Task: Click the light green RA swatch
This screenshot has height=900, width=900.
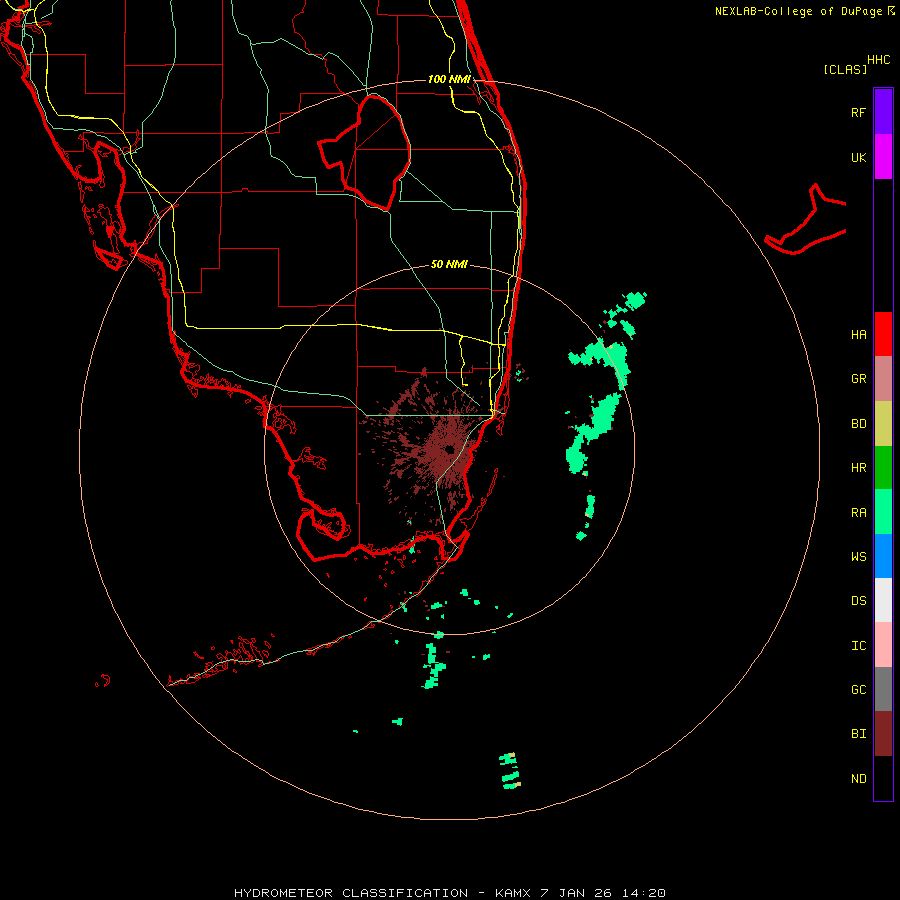Action: coord(883,511)
